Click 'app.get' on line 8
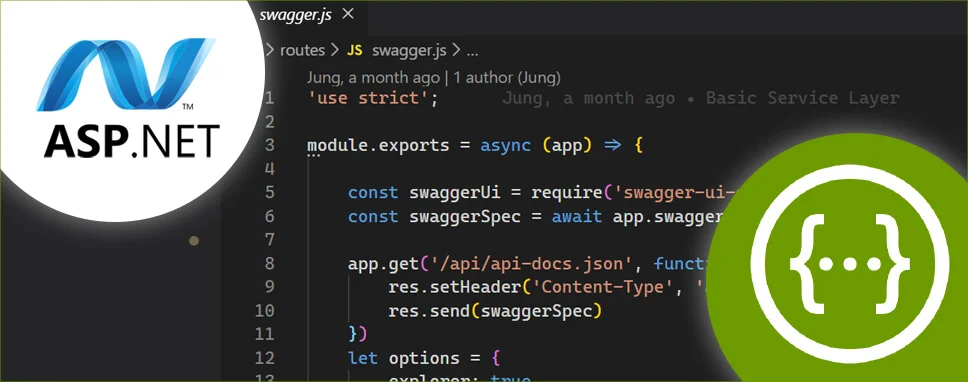The image size is (968, 382). pyautogui.click(x=383, y=264)
